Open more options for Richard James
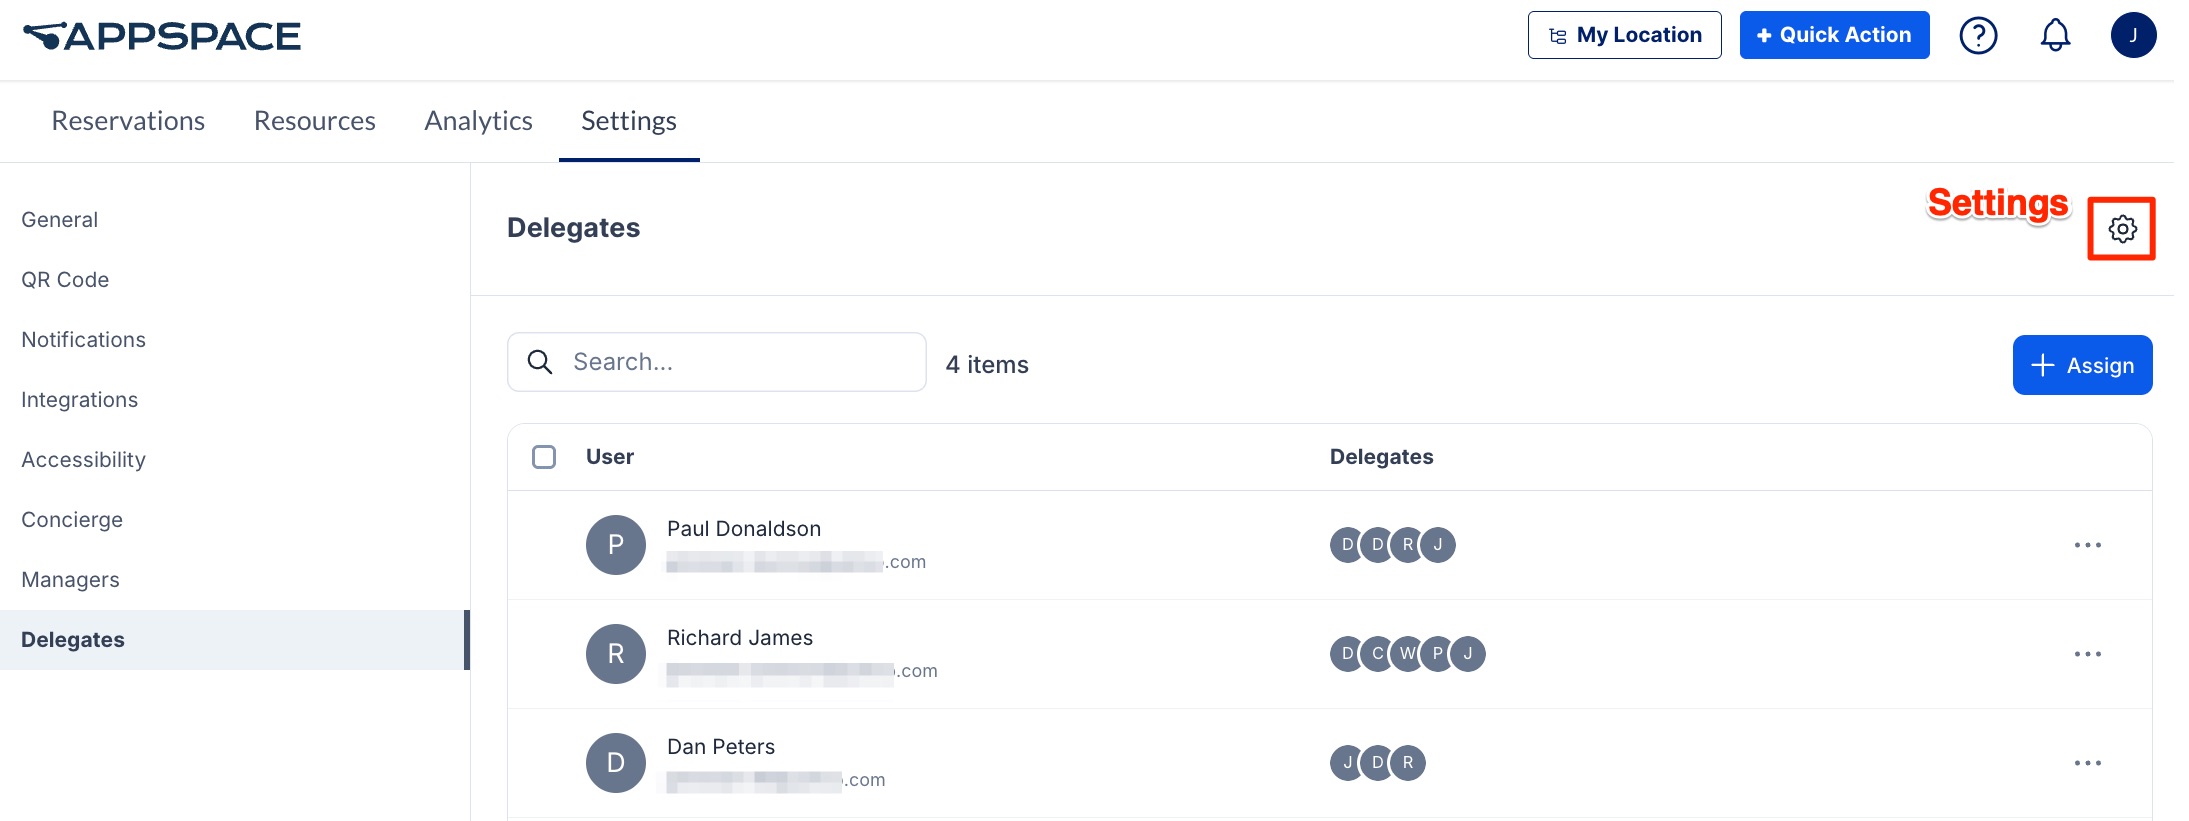 click(2087, 654)
